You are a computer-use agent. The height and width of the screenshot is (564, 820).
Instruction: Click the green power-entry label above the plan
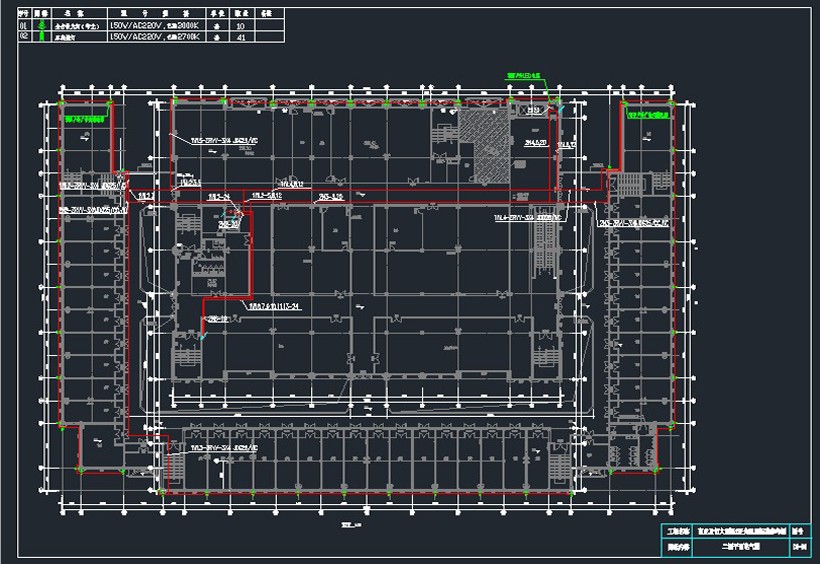pyautogui.click(x=524, y=74)
